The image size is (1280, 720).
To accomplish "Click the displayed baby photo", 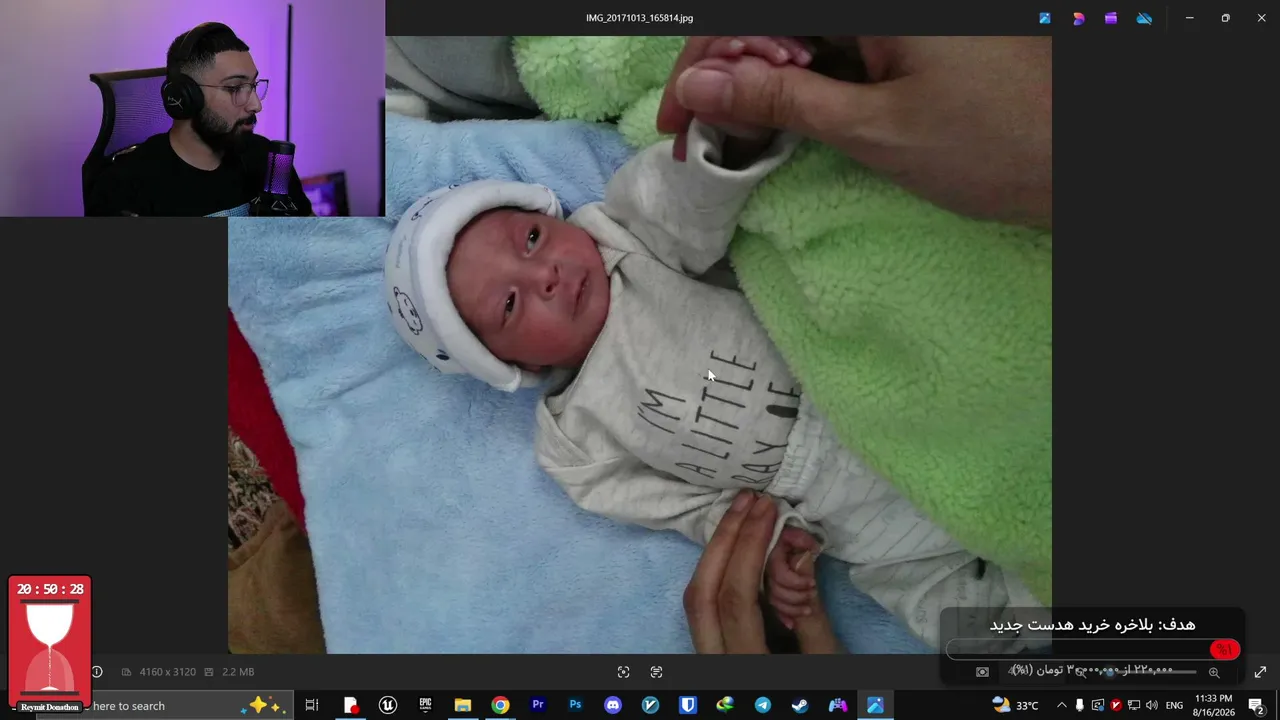I will point(640,345).
